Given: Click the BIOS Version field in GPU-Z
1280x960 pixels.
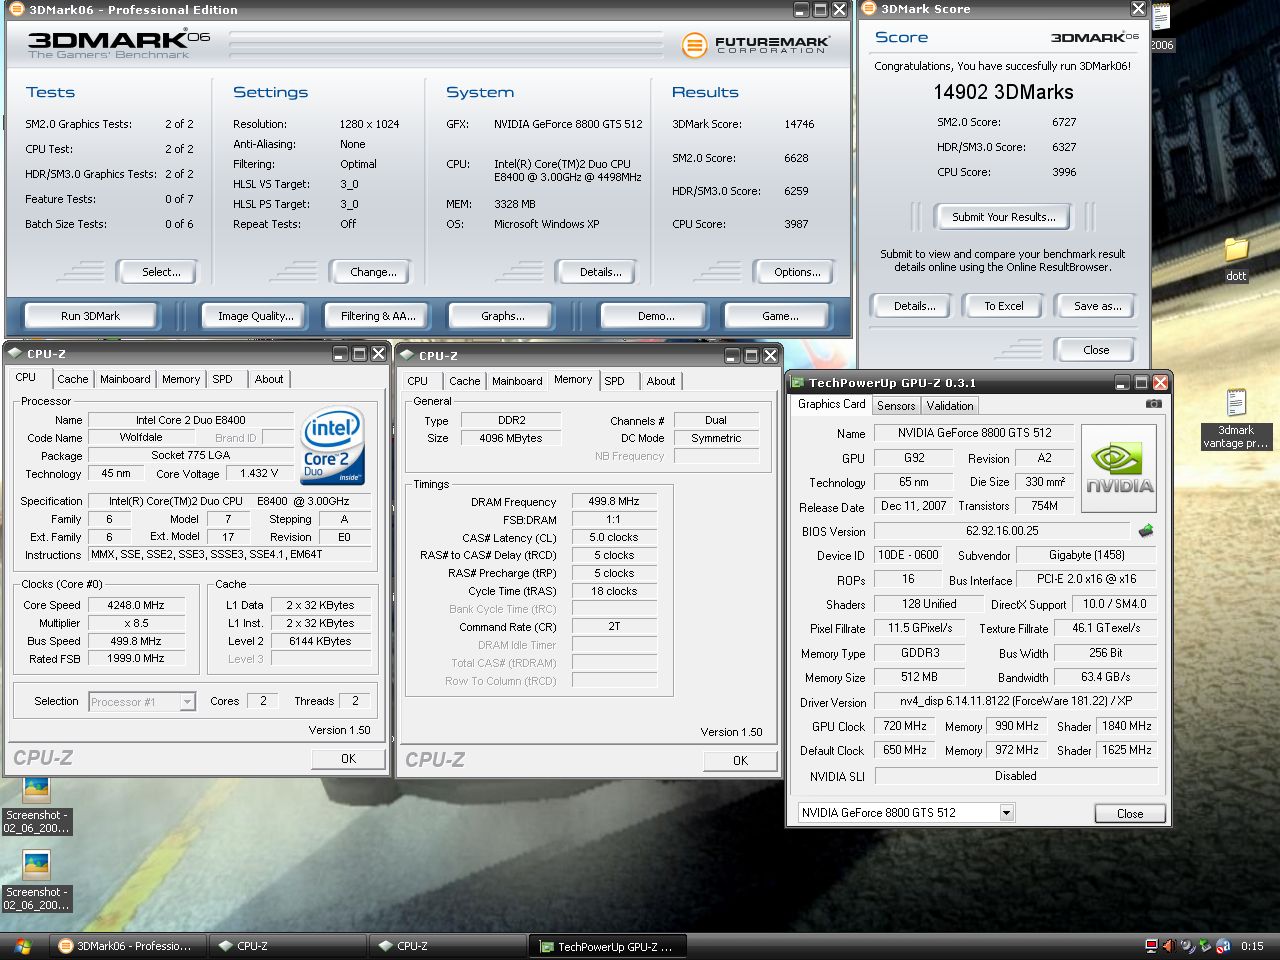Looking at the screenshot, I should click(1002, 531).
